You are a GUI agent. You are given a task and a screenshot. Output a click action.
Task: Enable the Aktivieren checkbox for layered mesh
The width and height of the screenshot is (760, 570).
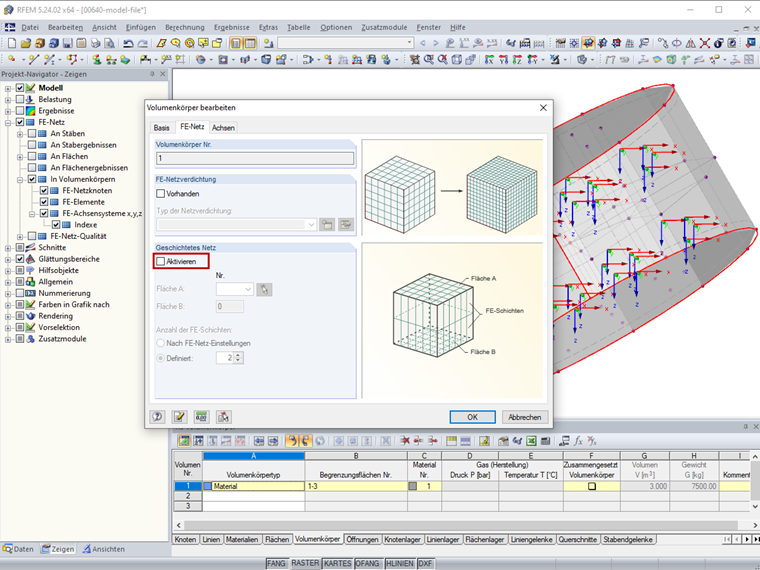click(161, 261)
